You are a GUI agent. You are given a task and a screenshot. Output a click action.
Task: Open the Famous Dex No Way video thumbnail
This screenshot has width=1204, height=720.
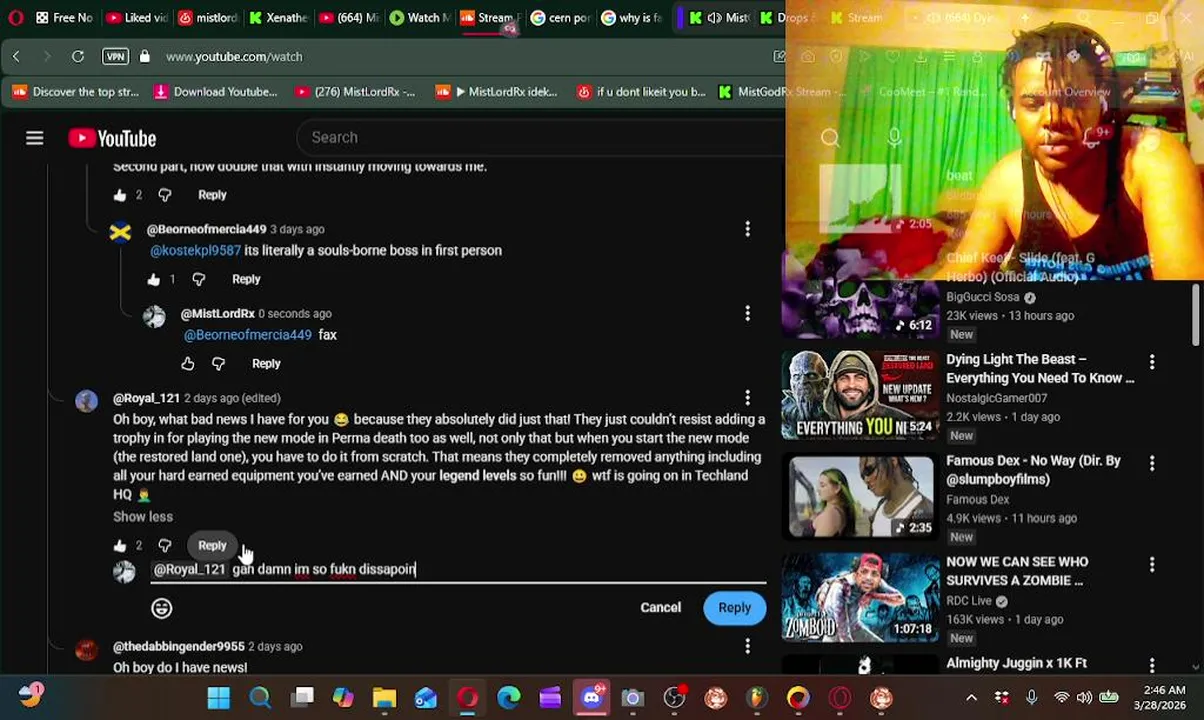pyautogui.click(x=860, y=496)
